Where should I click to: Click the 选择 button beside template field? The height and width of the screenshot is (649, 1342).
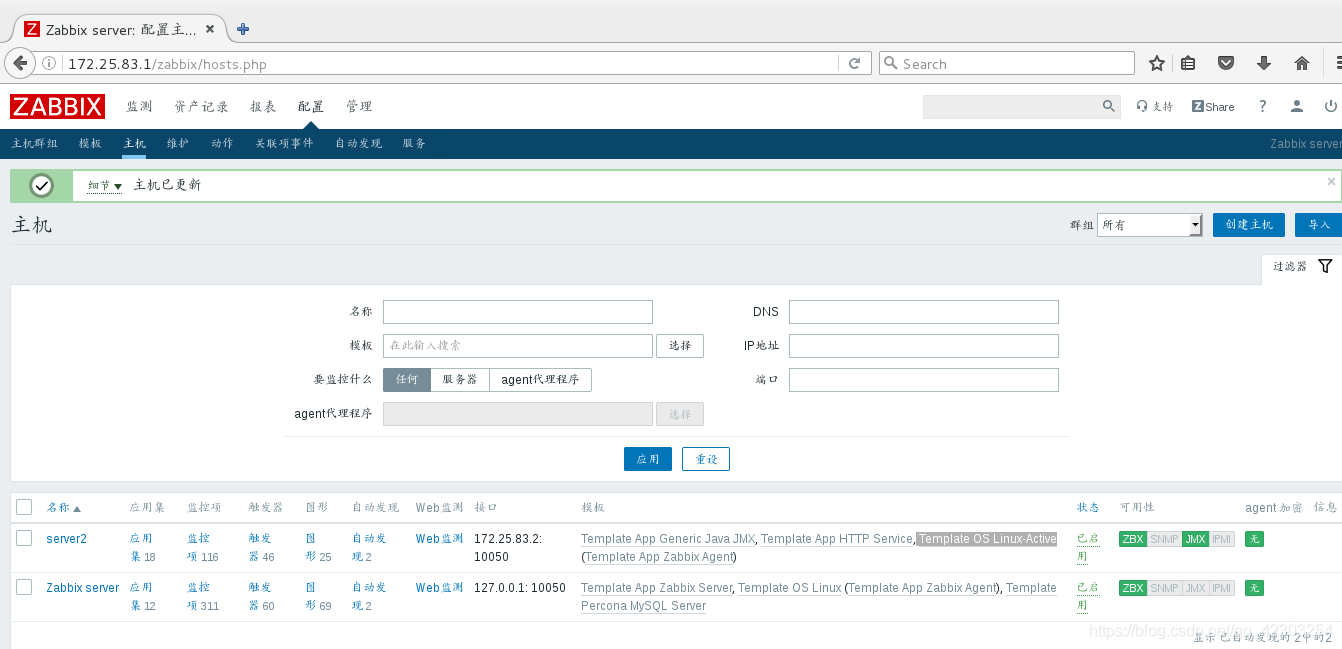(680, 345)
